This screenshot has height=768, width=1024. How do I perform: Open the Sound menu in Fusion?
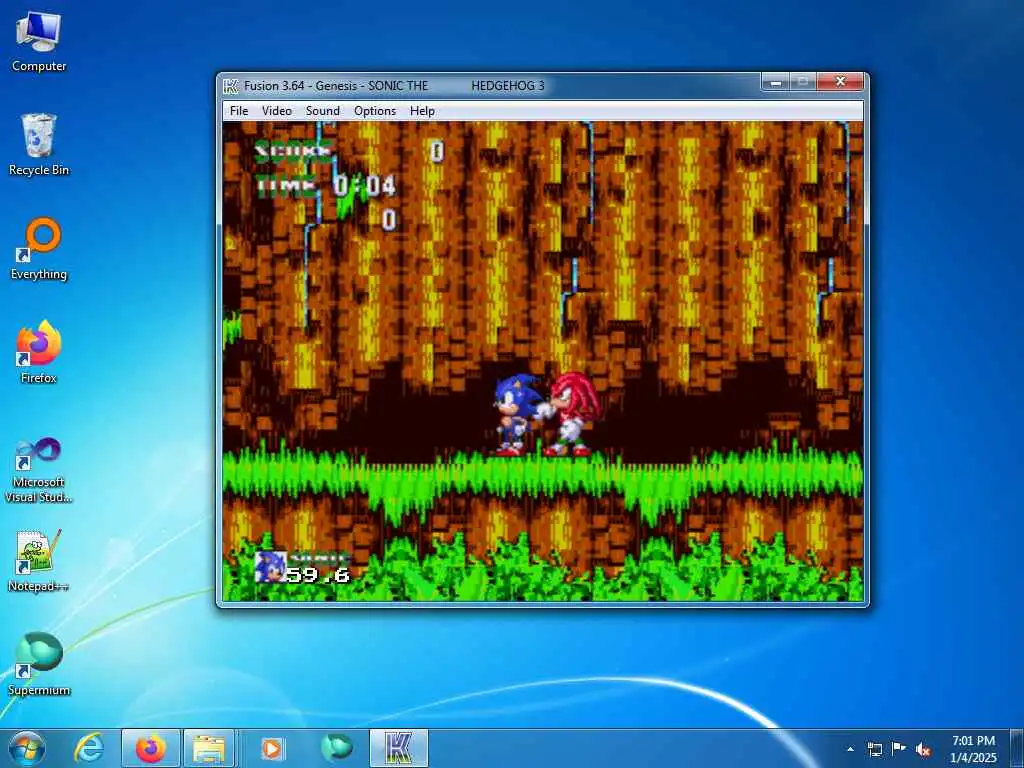click(x=323, y=111)
